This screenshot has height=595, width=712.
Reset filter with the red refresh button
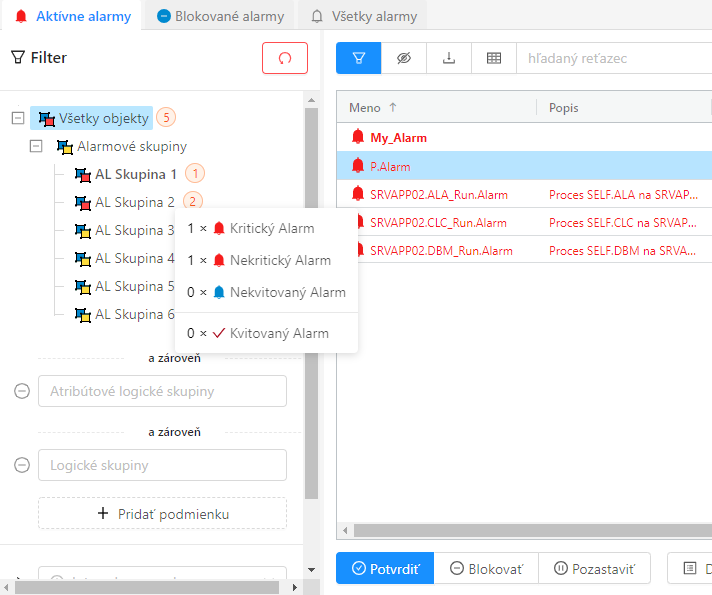285,58
